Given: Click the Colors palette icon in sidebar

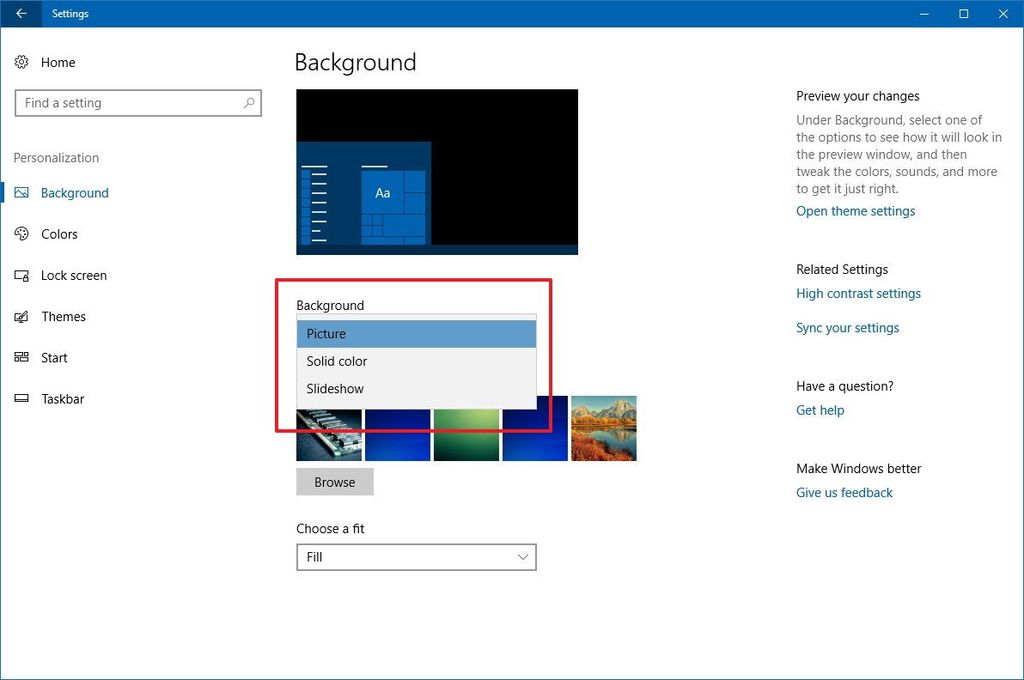Looking at the screenshot, I should (x=22, y=234).
